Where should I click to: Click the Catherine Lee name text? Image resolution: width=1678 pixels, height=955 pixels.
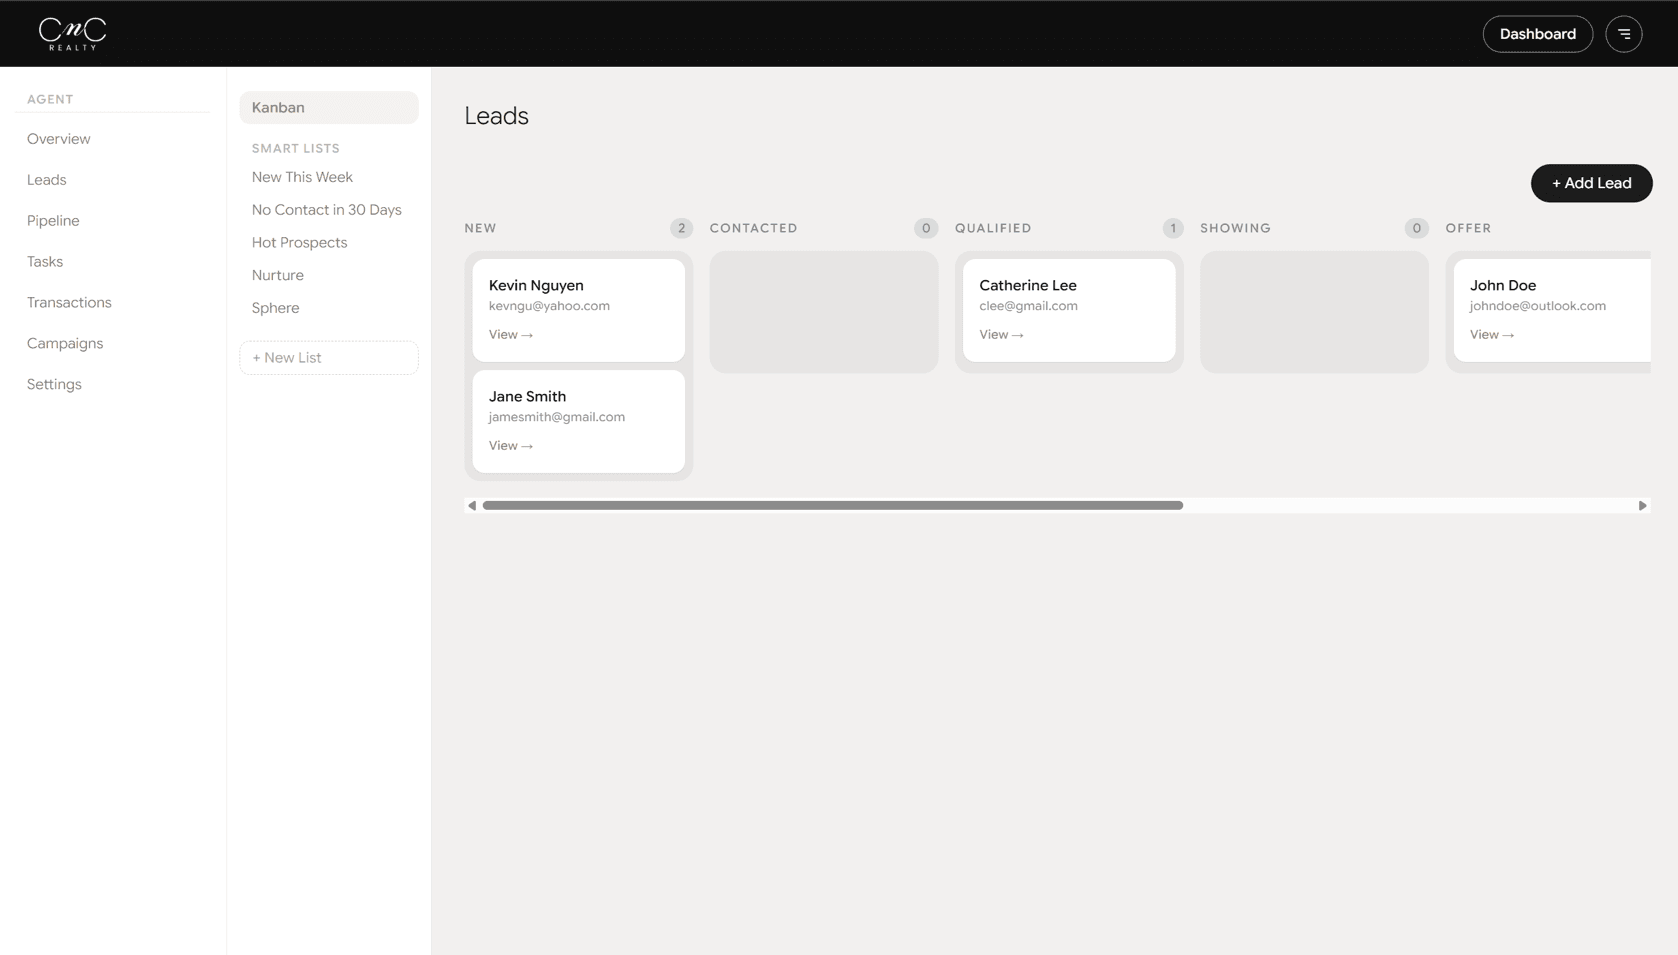pos(1028,286)
